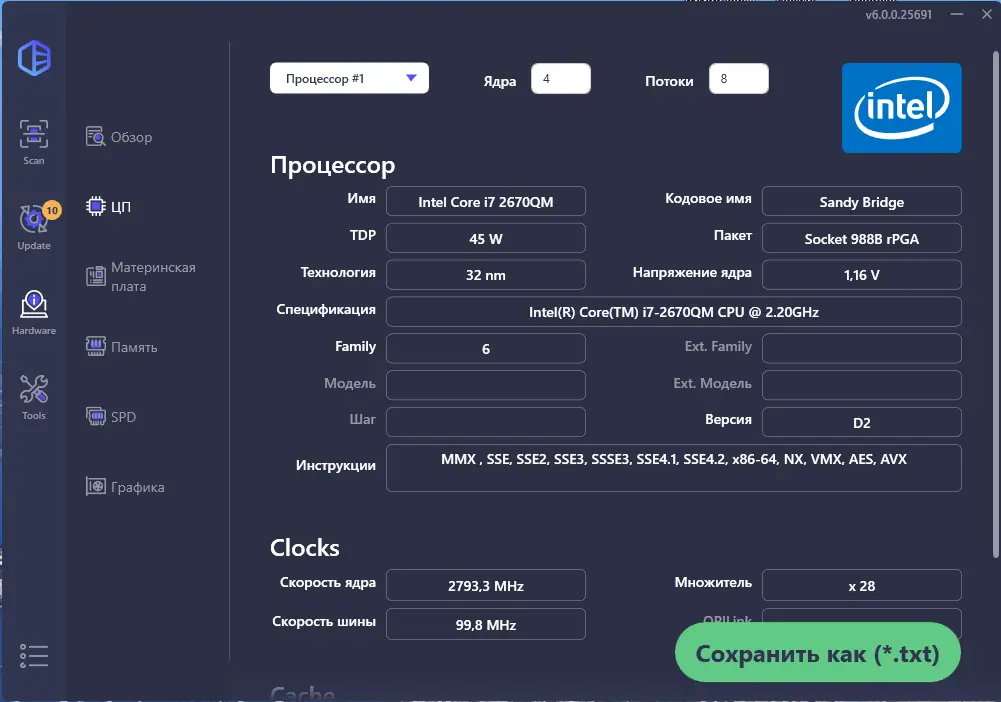Click the app logo icon in sidebar

tap(34, 58)
